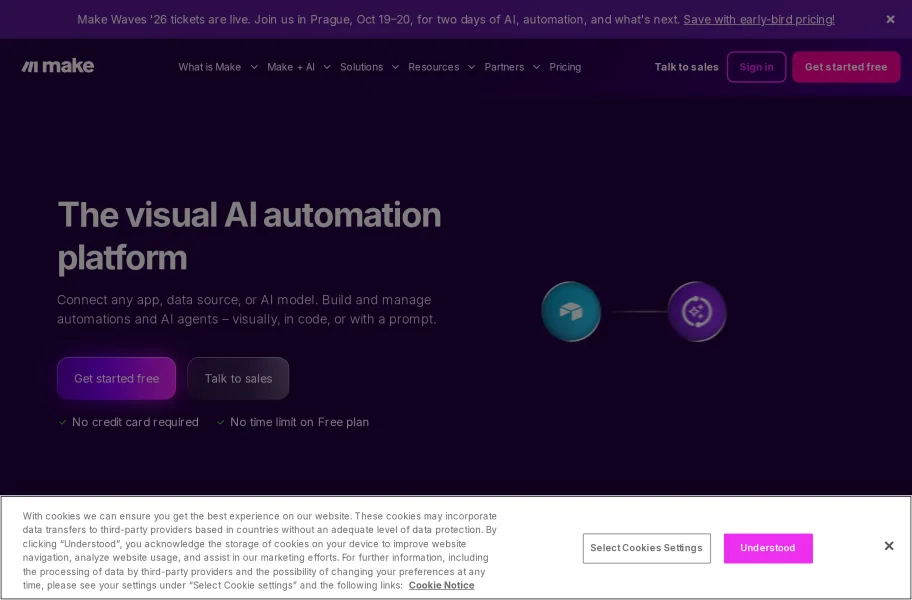Open the Make + AI menu
The height and width of the screenshot is (600, 912).
[x=291, y=67]
